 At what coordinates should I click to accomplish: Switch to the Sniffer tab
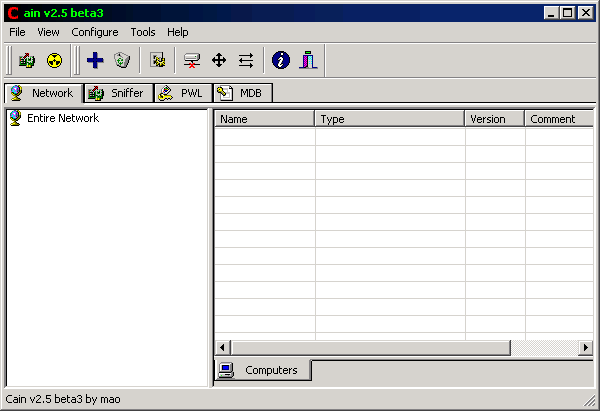click(118, 93)
